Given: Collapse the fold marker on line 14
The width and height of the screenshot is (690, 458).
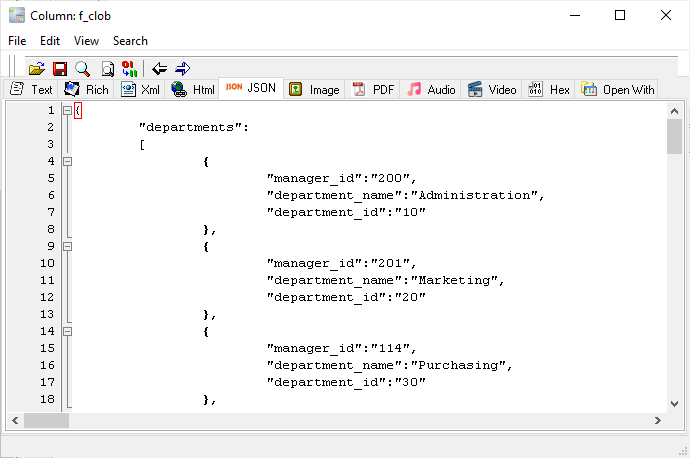Looking at the screenshot, I should pos(67,331).
